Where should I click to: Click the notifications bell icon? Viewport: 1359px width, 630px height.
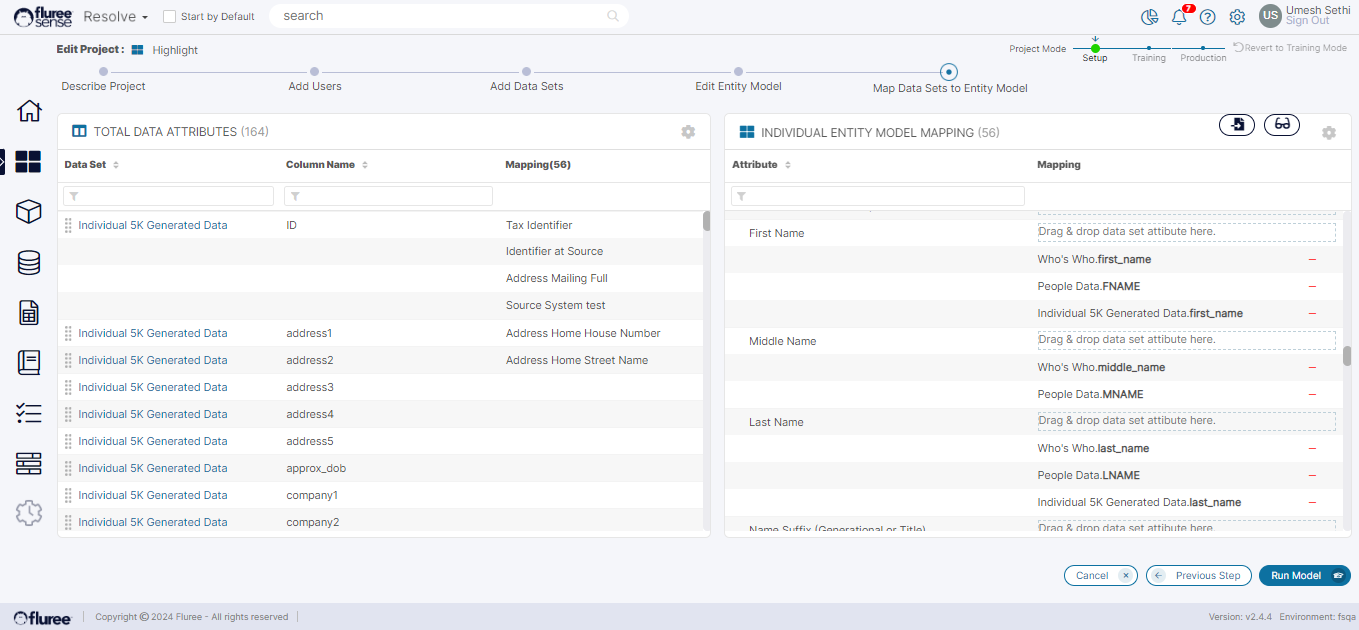1179,17
